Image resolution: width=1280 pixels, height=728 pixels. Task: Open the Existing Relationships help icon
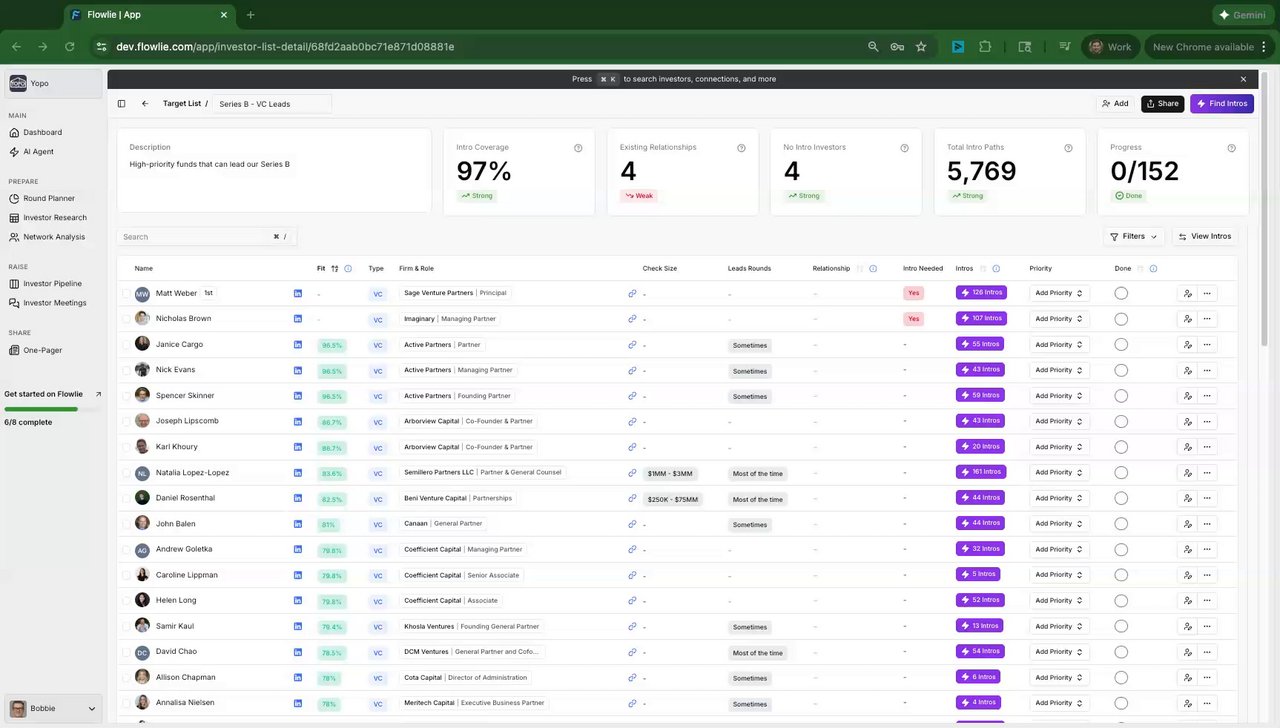(741, 148)
